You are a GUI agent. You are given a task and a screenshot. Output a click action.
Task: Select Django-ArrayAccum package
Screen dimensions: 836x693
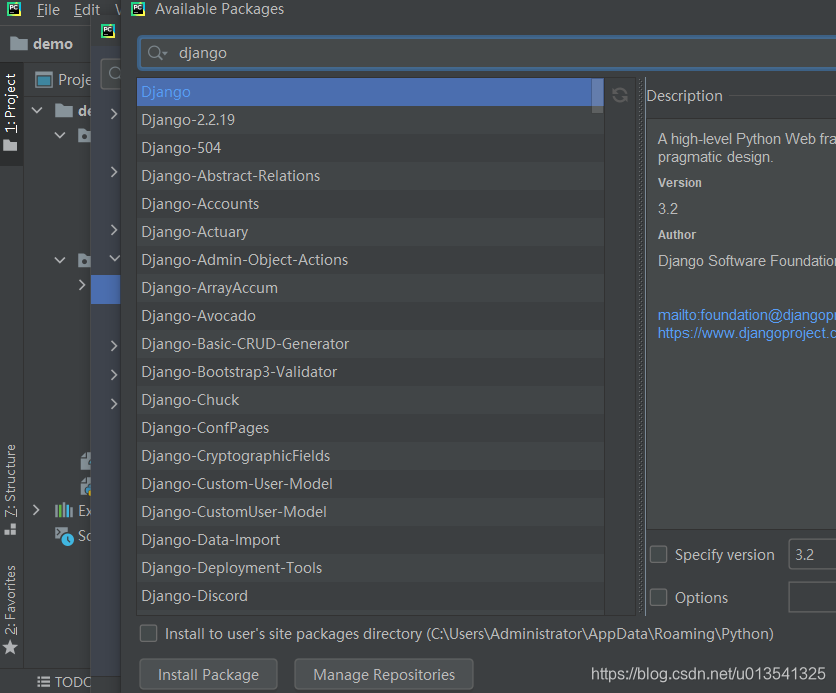370,288
